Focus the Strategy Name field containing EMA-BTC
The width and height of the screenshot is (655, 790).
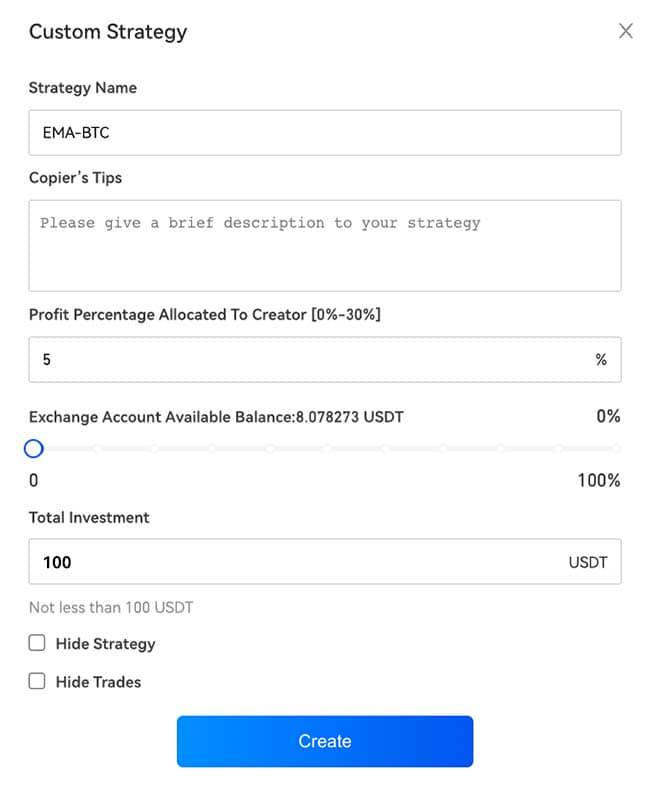[324, 132]
